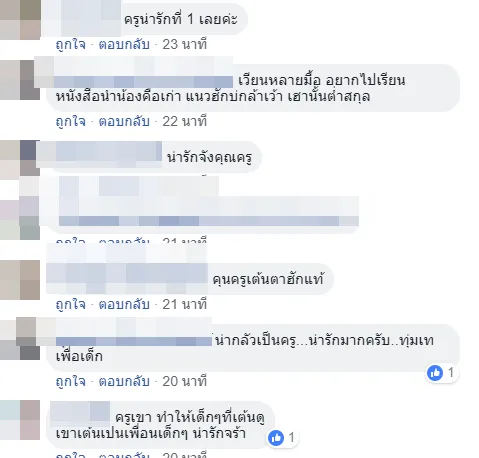Reply to the ครูน่ารักที่ 1 comment

click(x=124, y=44)
